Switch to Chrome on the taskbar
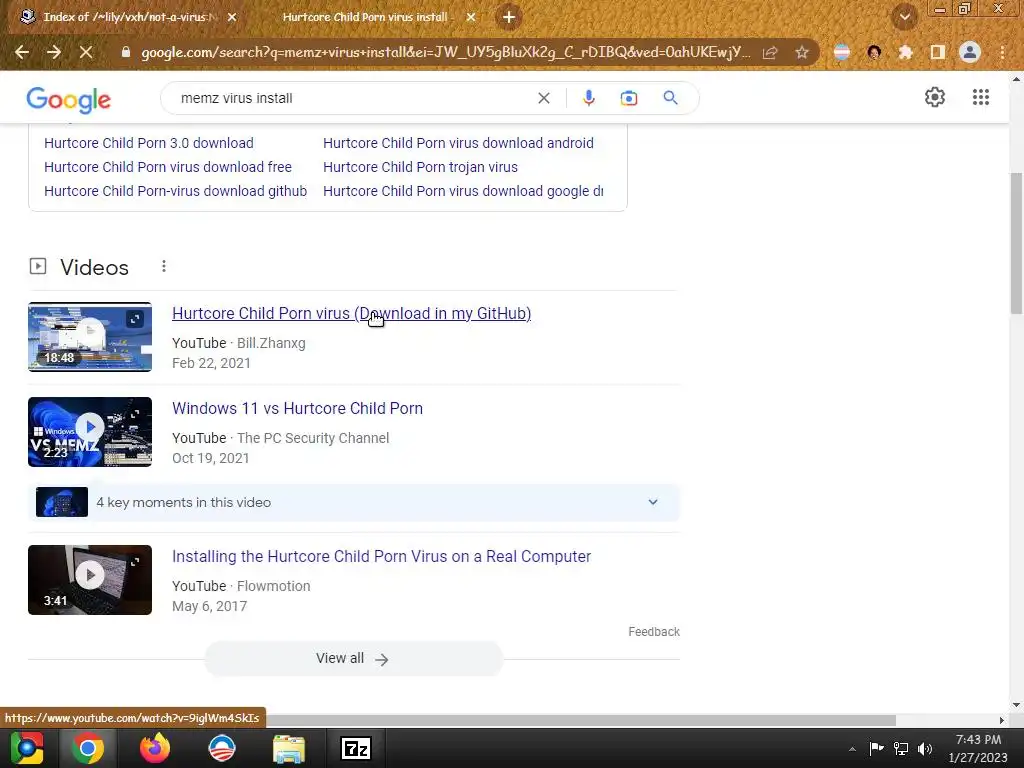 tap(88, 748)
